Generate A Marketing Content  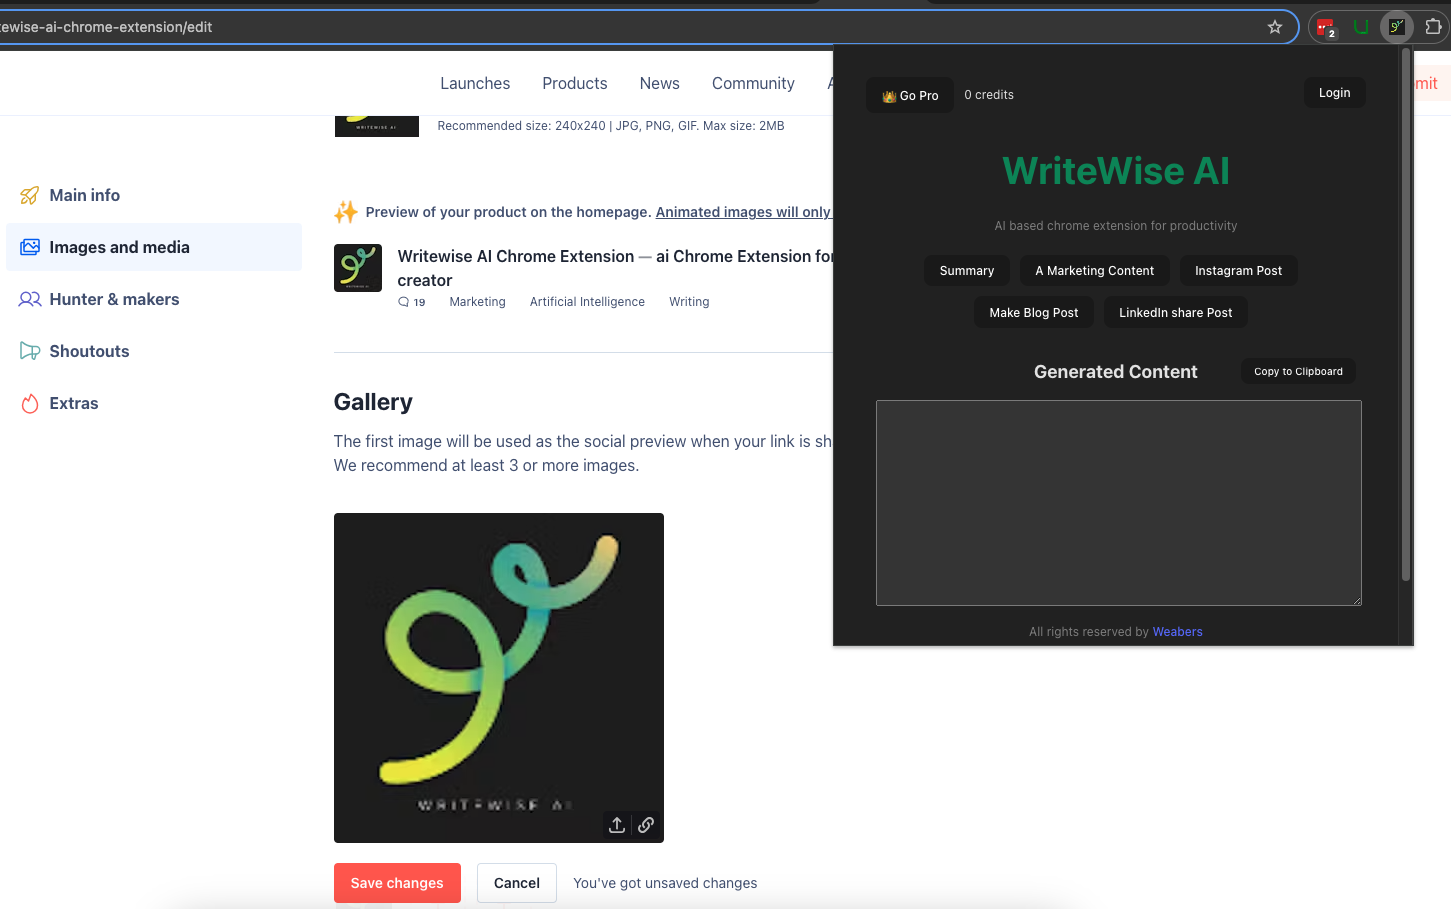pyautogui.click(x=1094, y=271)
